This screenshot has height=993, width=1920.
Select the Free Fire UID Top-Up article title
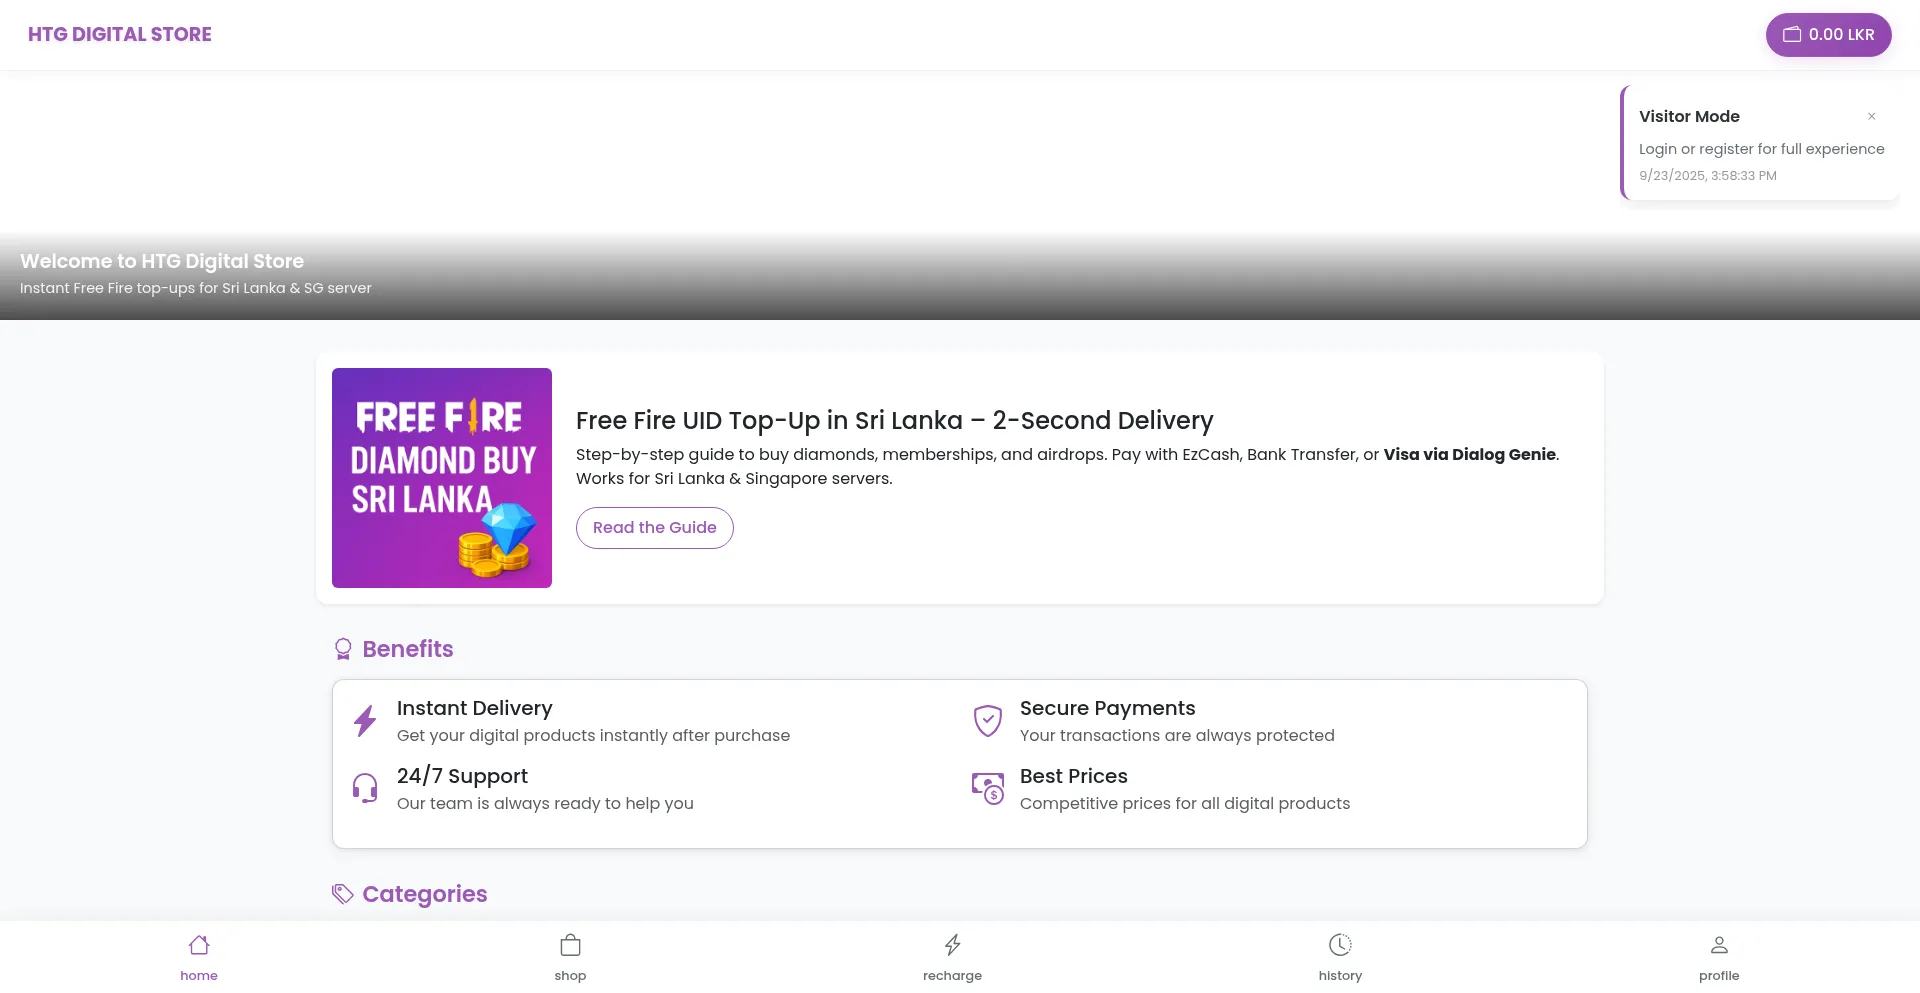pyautogui.click(x=894, y=421)
